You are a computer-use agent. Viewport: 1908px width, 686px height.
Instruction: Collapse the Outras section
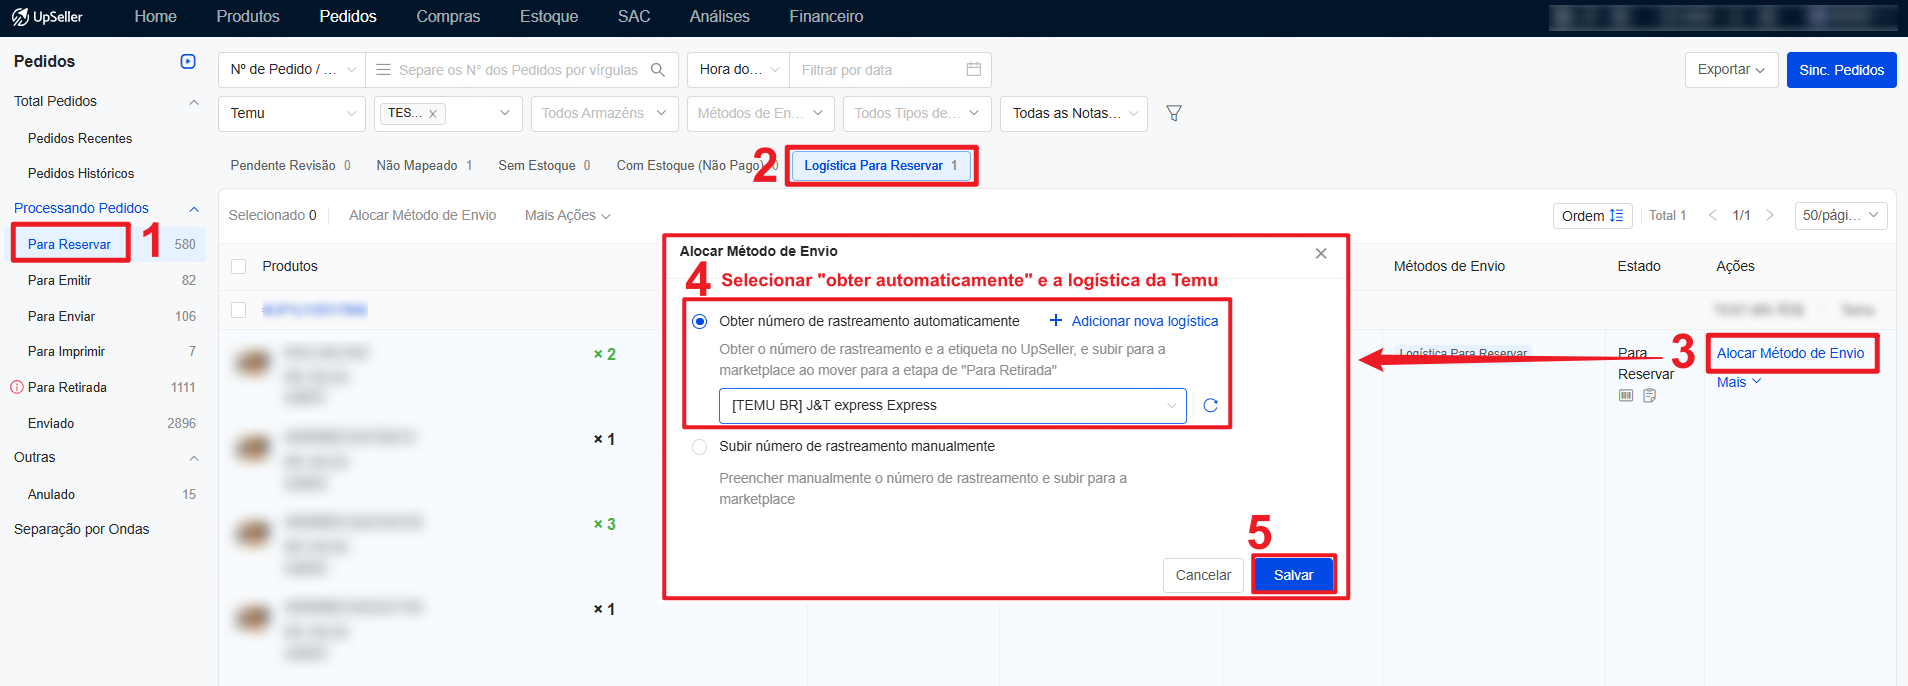point(194,458)
